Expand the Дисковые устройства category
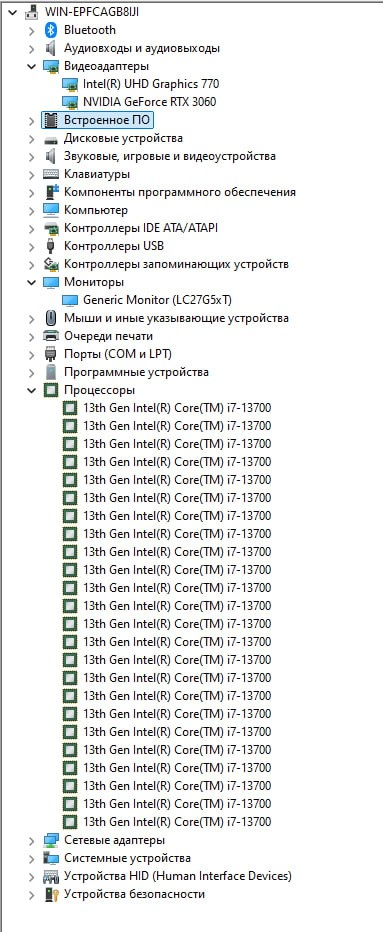The height and width of the screenshot is (932, 383). (x=32, y=138)
